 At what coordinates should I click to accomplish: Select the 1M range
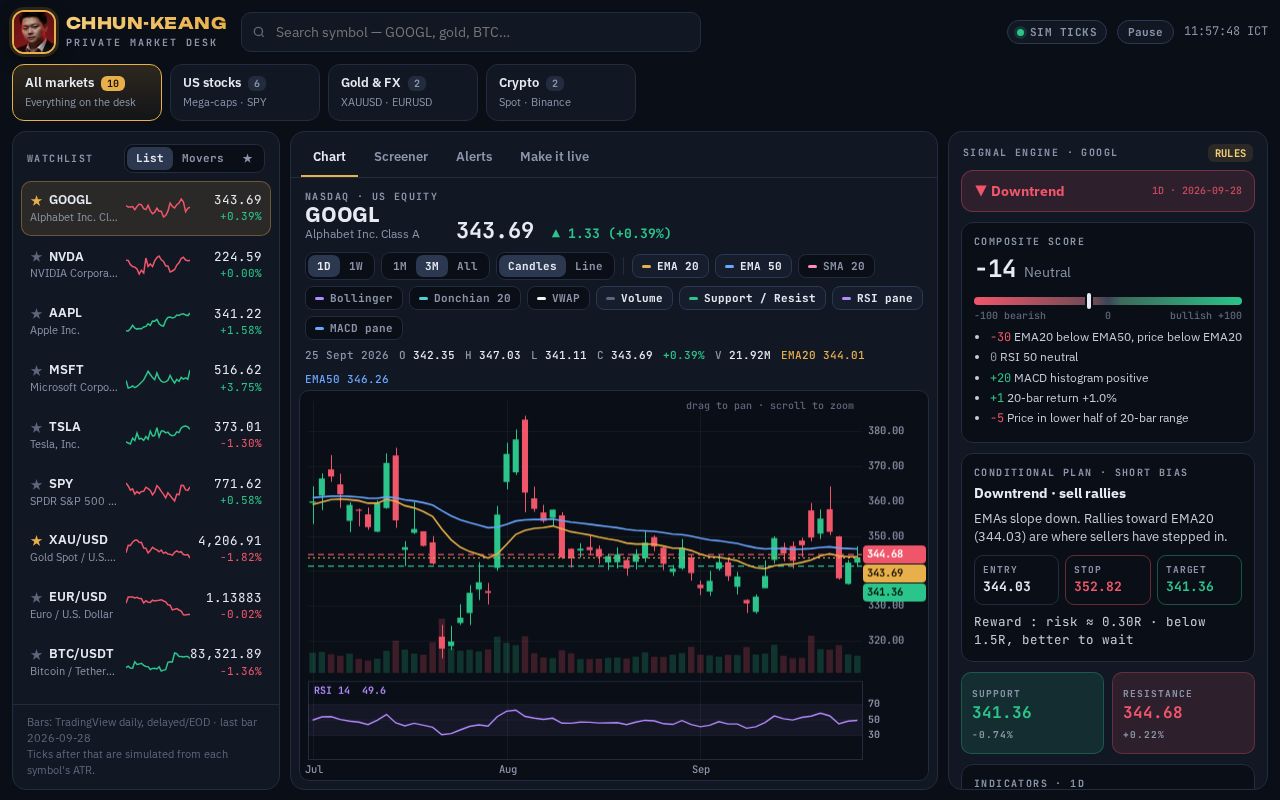click(400, 266)
